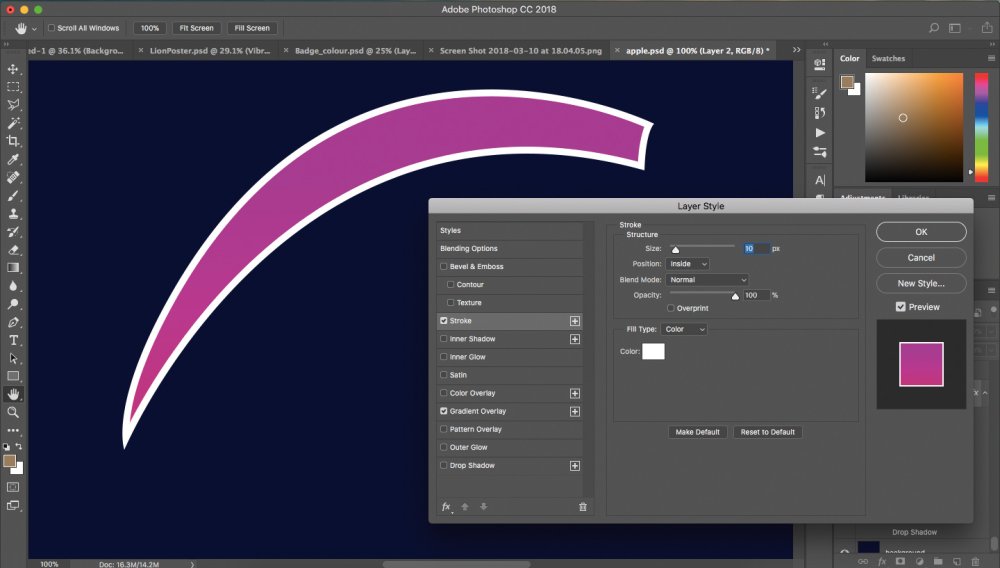Disable the Gradient Overlay checkbox
1000x568 pixels.
(x=444, y=411)
